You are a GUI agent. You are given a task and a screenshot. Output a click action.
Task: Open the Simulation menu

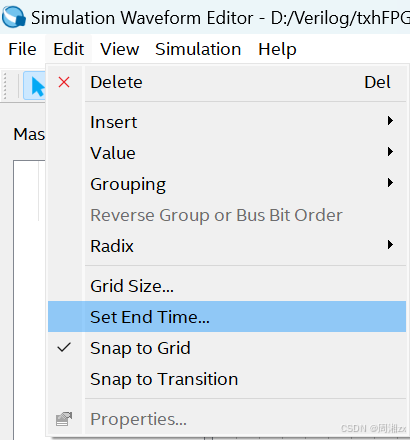(198, 49)
